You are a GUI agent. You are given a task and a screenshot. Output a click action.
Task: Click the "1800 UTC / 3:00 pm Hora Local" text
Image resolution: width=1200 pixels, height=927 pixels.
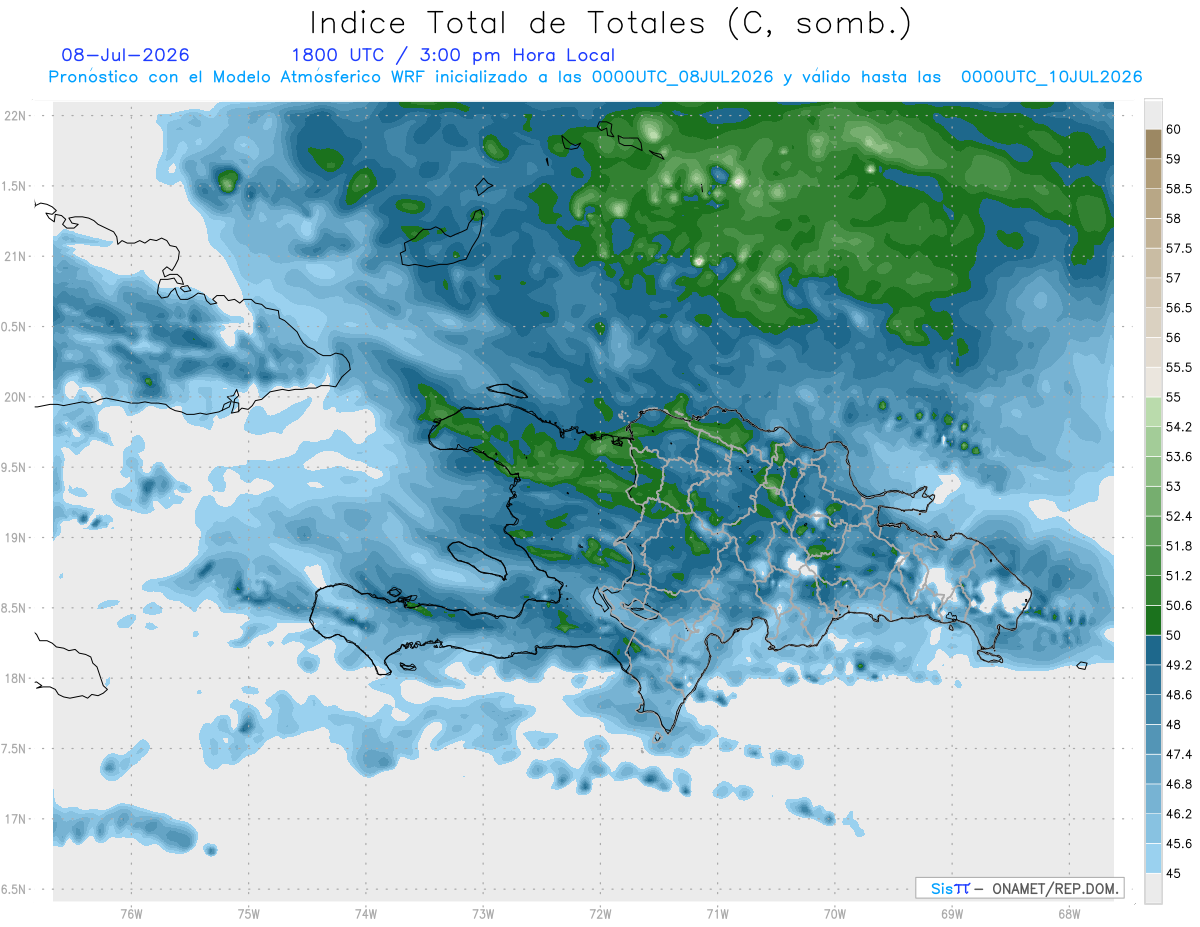pyautogui.click(x=453, y=56)
